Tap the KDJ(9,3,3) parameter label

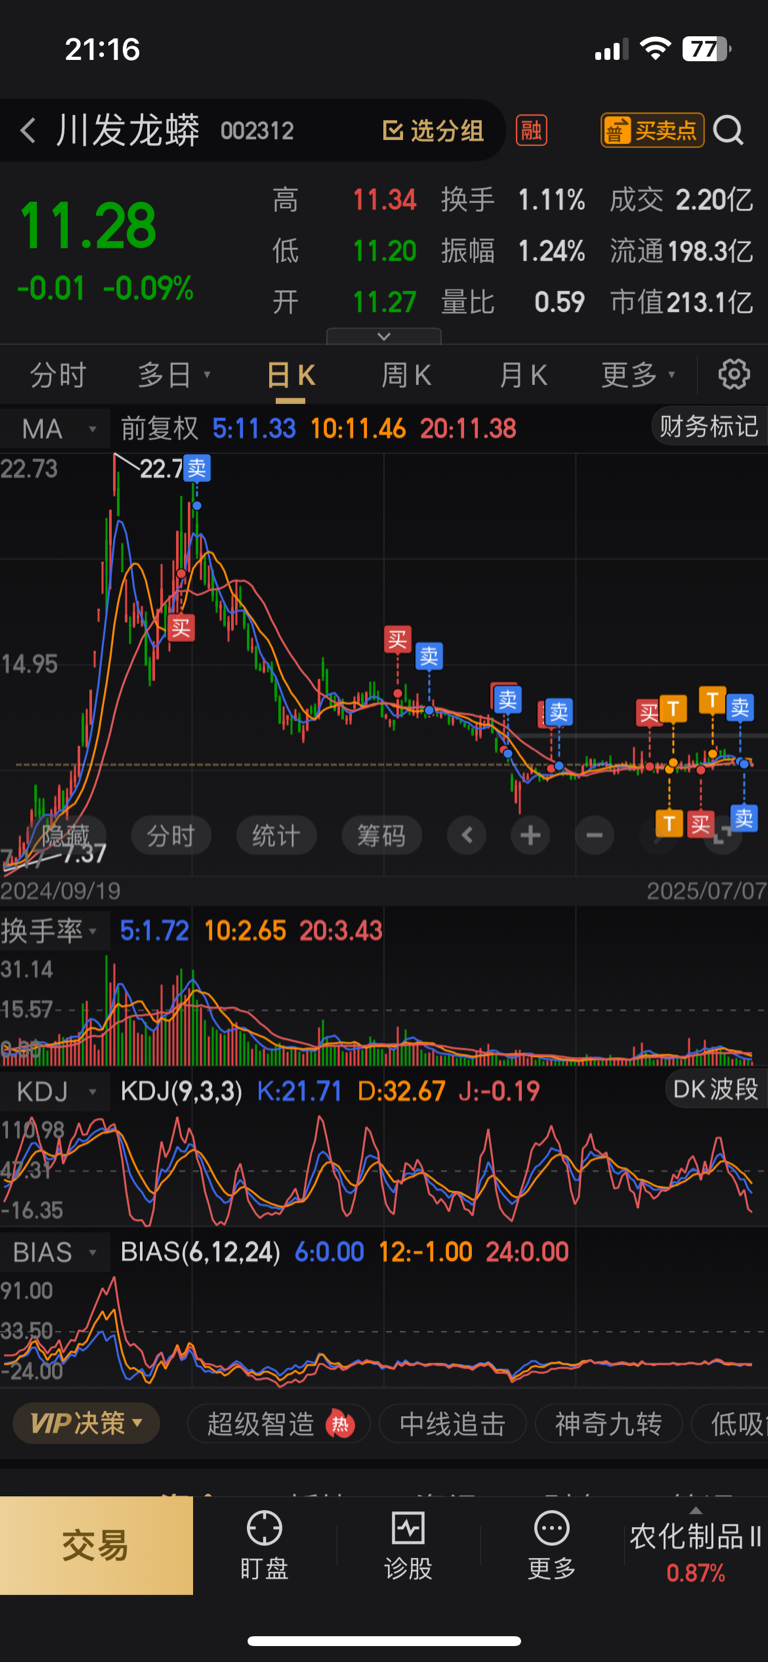click(x=181, y=1091)
